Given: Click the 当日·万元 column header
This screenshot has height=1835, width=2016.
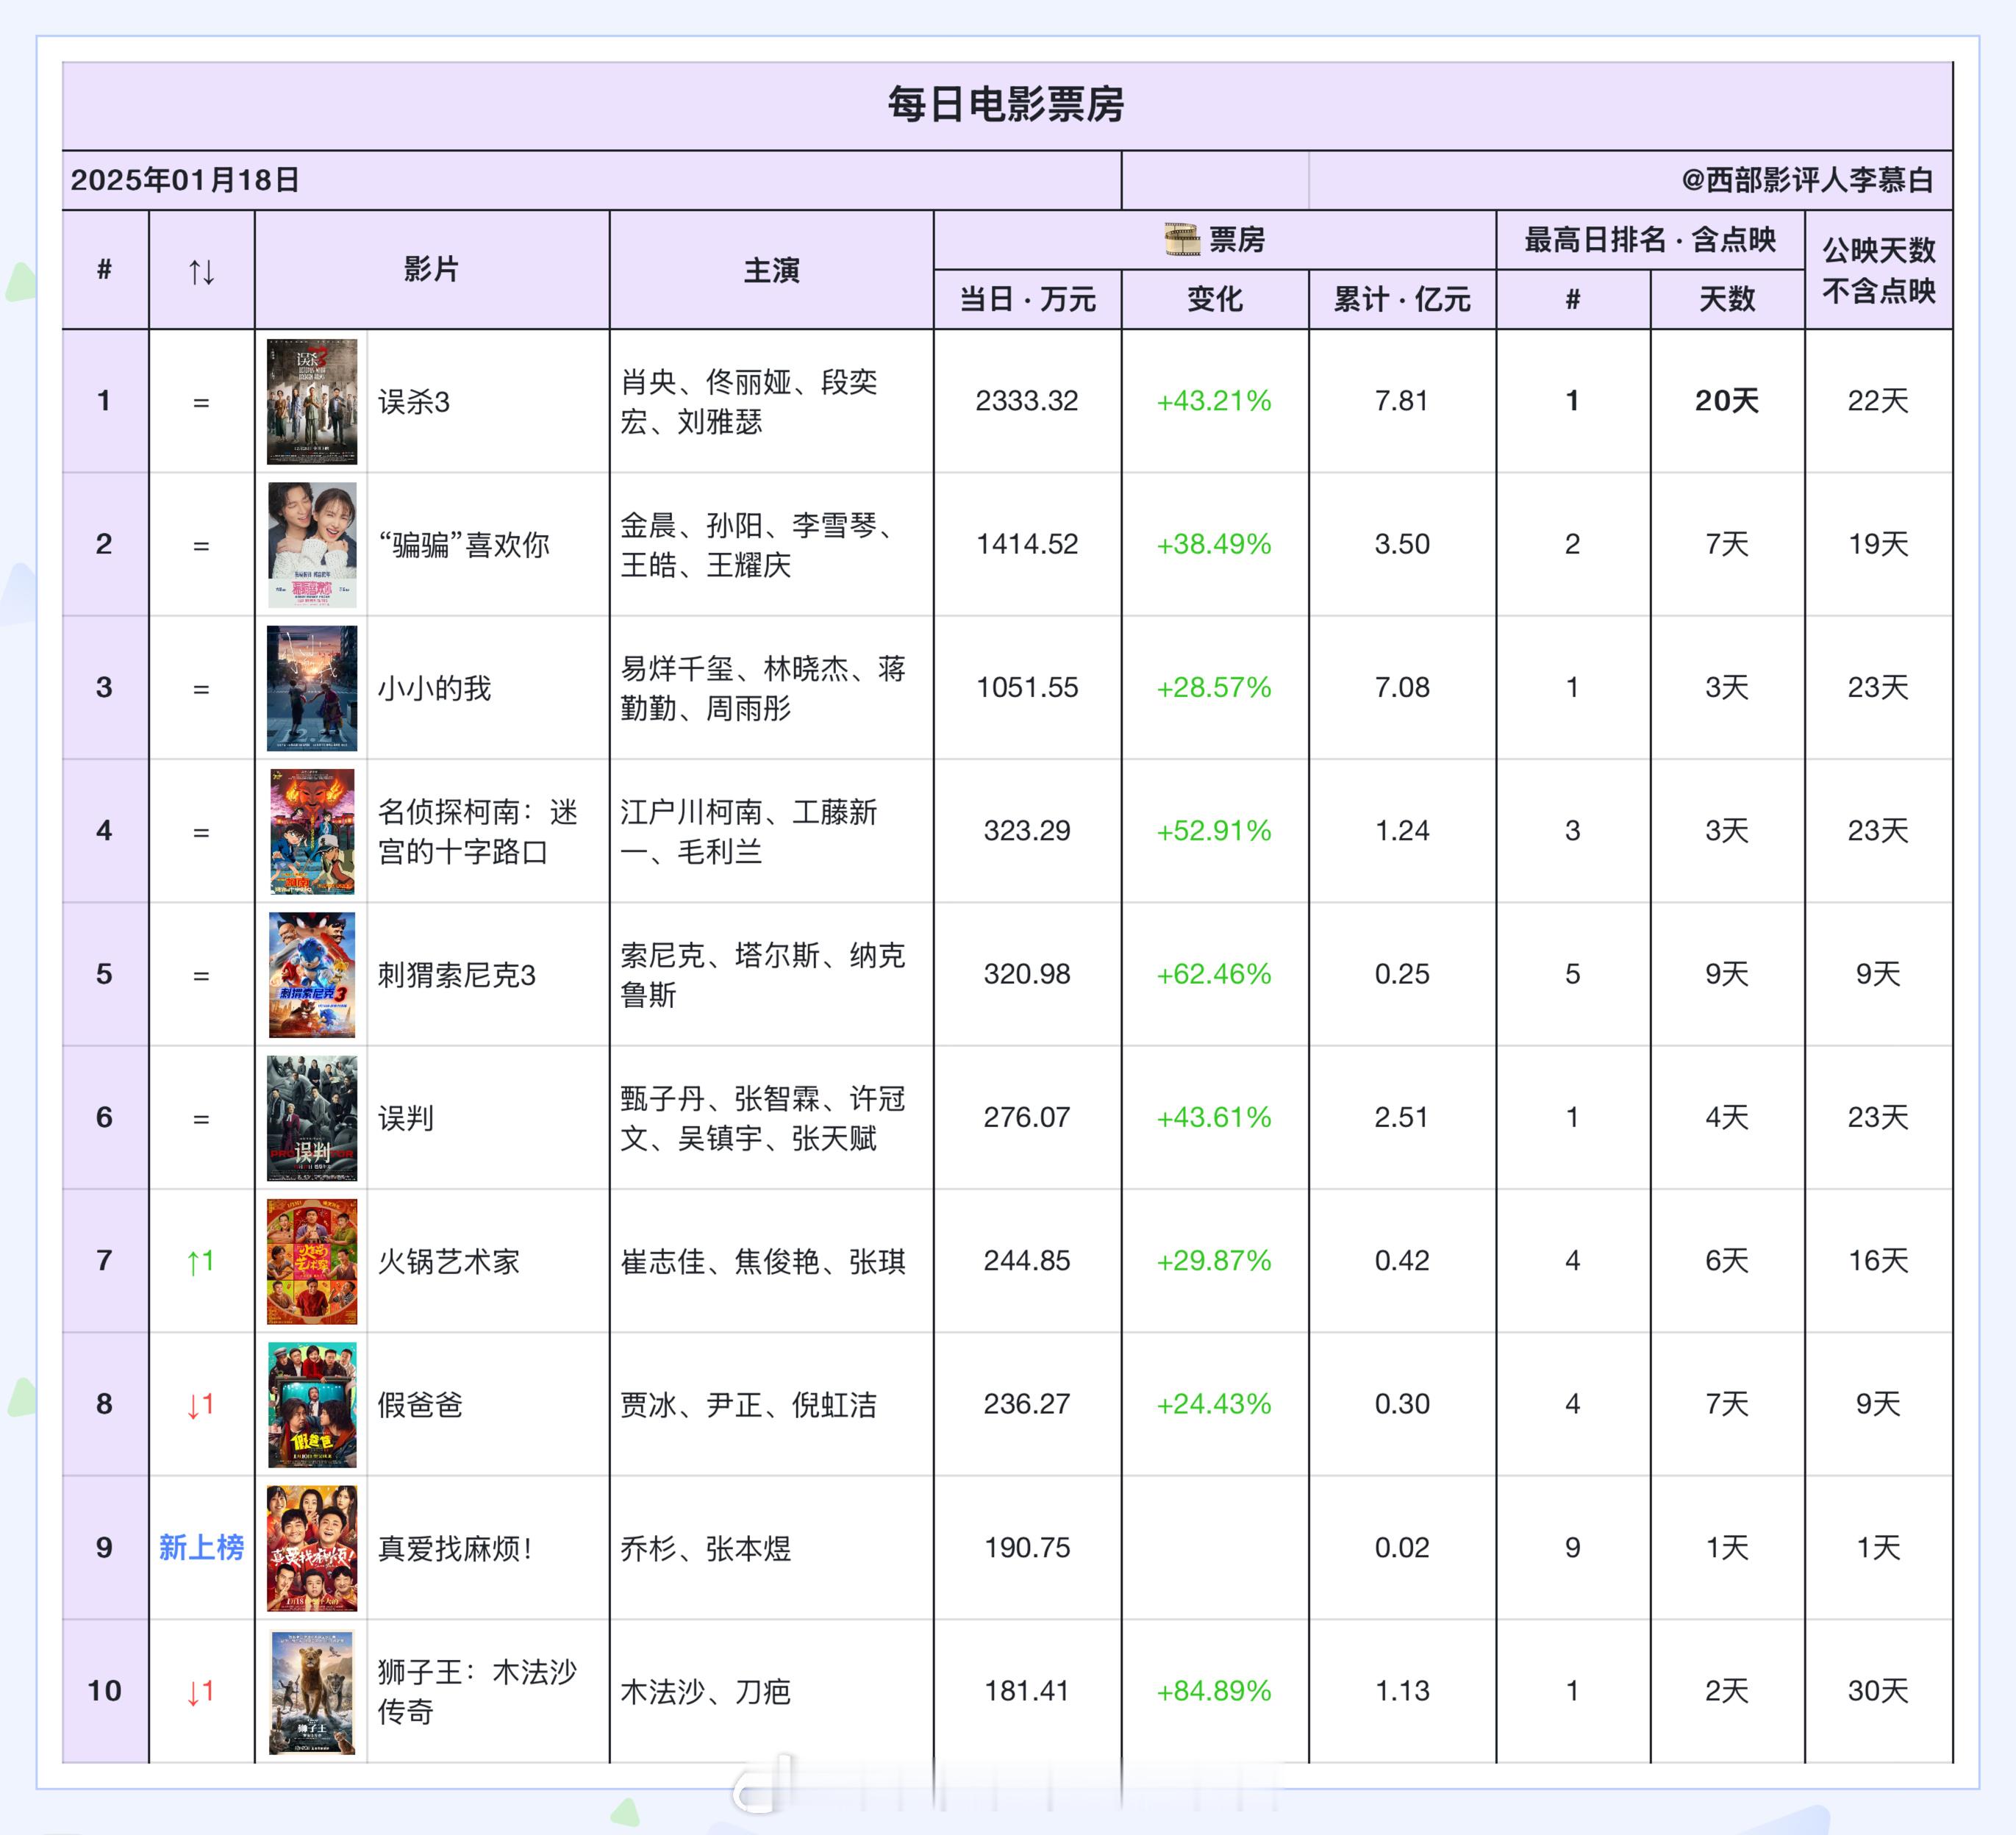Looking at the screenshot, I should 1027,299.
